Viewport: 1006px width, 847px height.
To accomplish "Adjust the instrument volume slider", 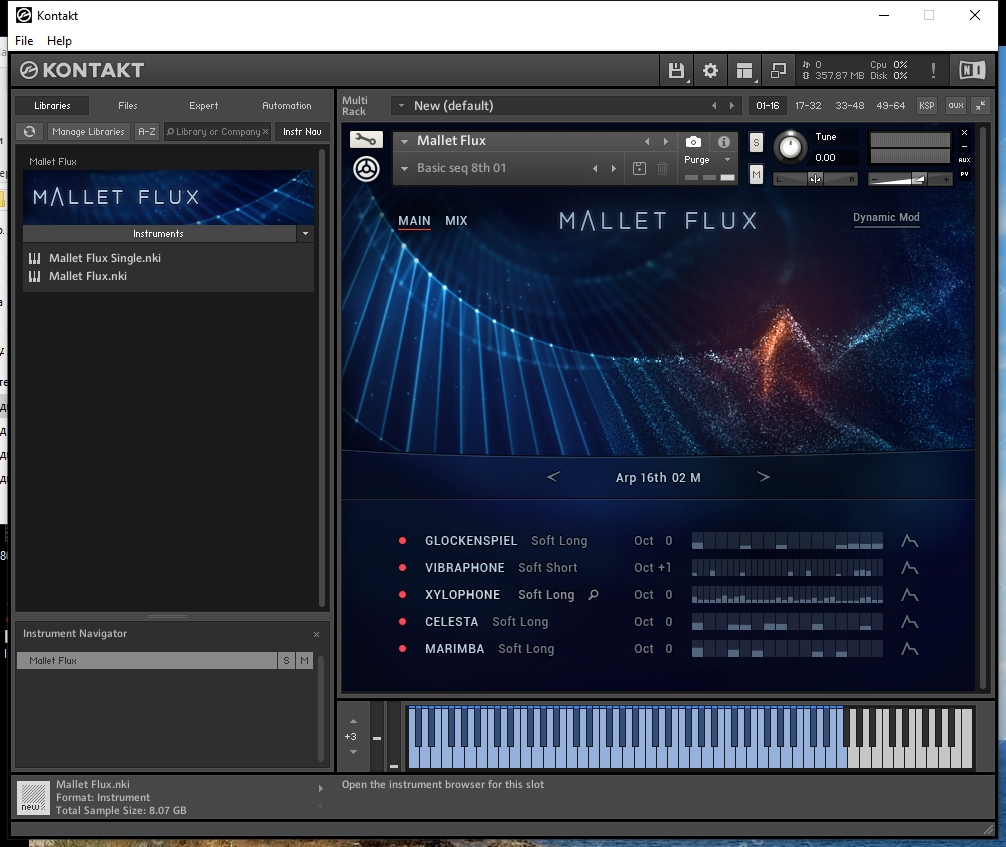I will pyautogui.click(x=910, y=179).
